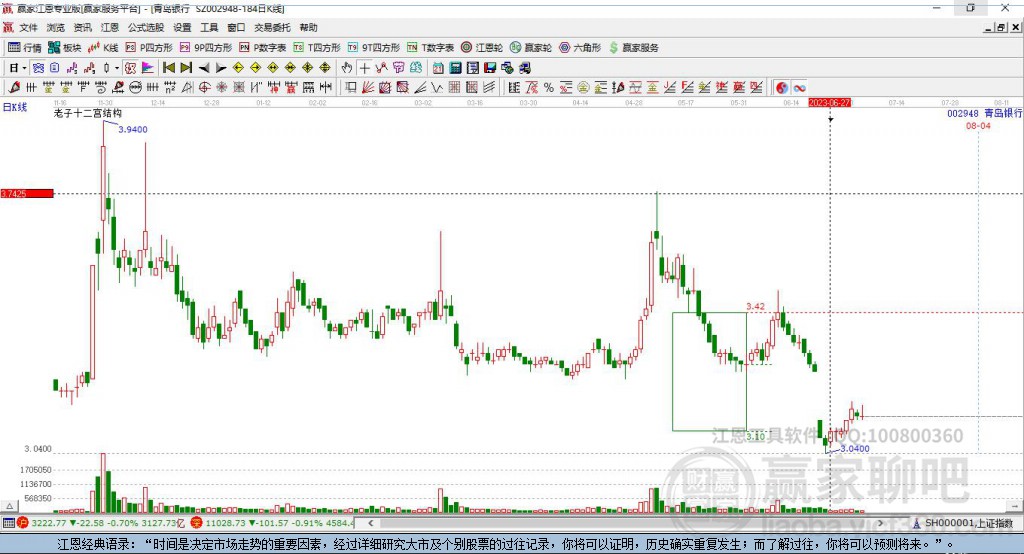Click the table icon in status bar
This screenshot has width=1024, height=554.
point(8,523)
